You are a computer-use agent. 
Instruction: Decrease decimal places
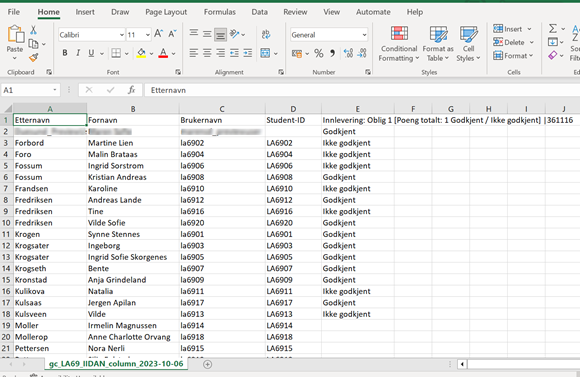point(362,54)
